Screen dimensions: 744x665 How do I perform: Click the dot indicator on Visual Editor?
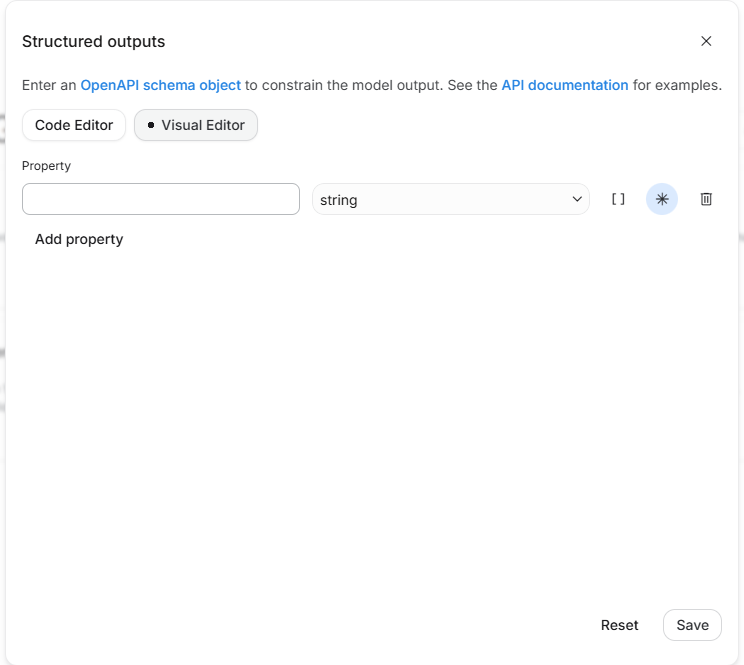pyautogui.click(x=151, y=125)
